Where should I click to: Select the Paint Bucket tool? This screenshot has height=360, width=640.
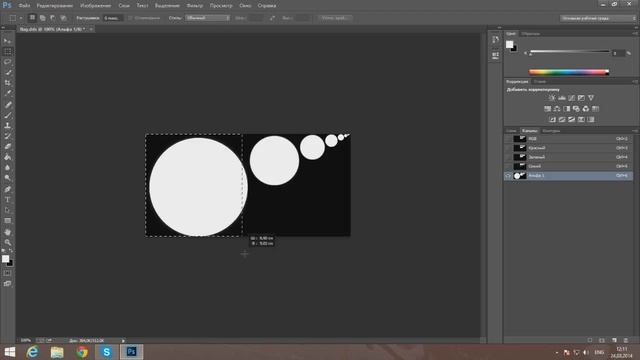(7, 157)
